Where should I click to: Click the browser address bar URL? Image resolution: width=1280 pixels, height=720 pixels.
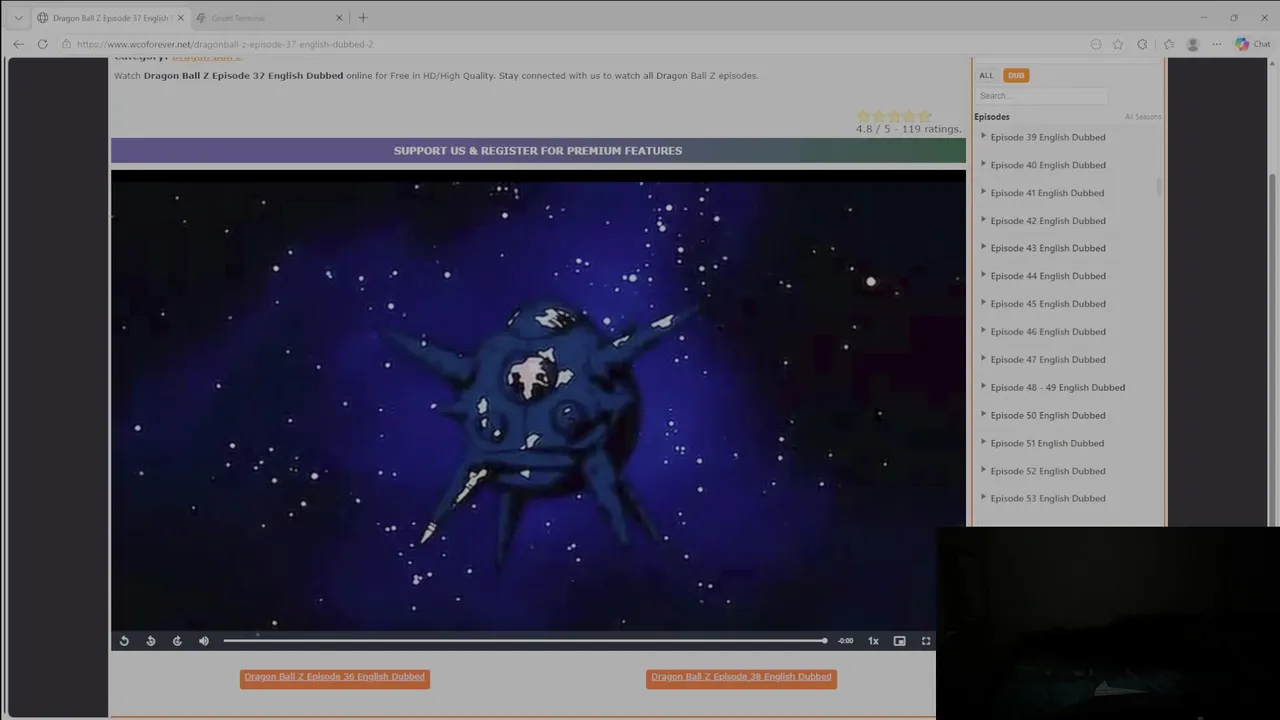[x=225, y=44]
